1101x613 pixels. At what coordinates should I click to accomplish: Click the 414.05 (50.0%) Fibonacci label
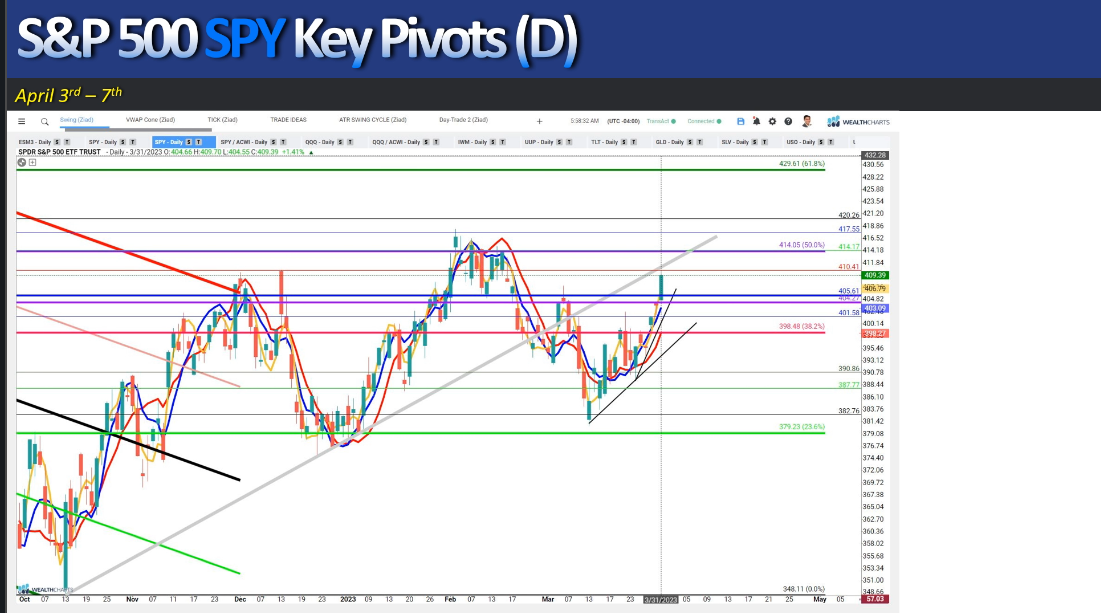point(802,245)
